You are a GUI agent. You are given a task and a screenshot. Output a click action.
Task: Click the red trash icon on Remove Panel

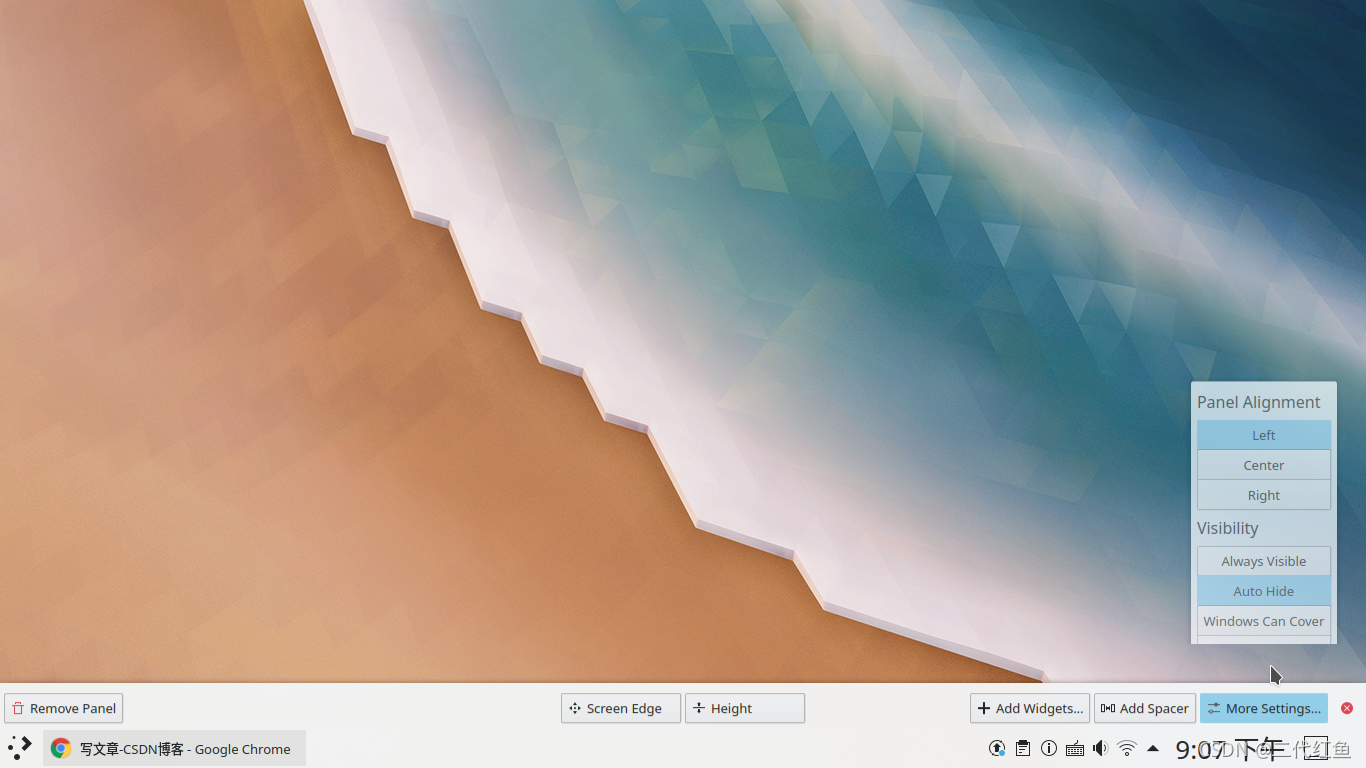[x=18, y=708]
